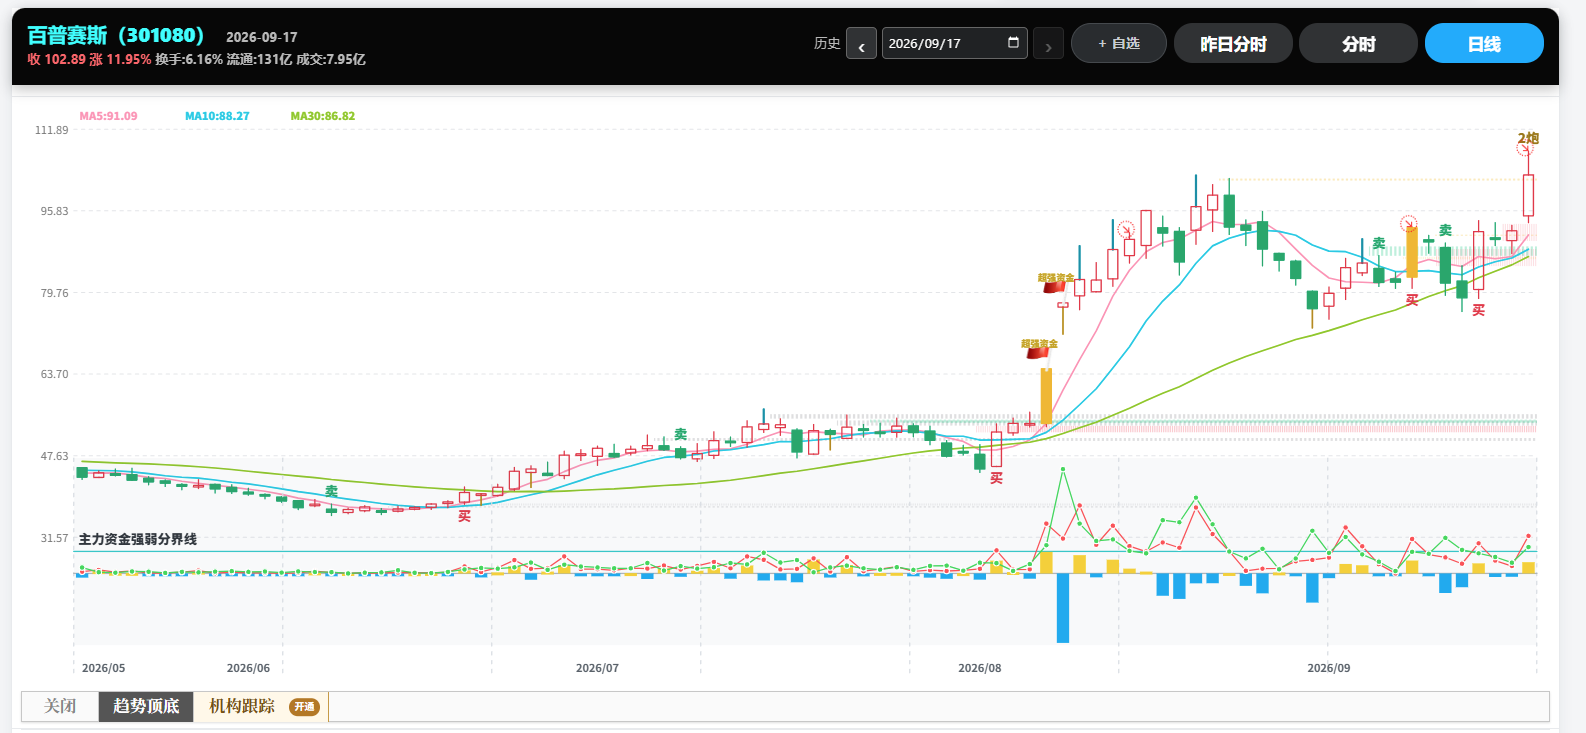The height and width of the screenshot is (733, 1586).
Task: Go to previous date with left chevron
Action: point(861,44)
